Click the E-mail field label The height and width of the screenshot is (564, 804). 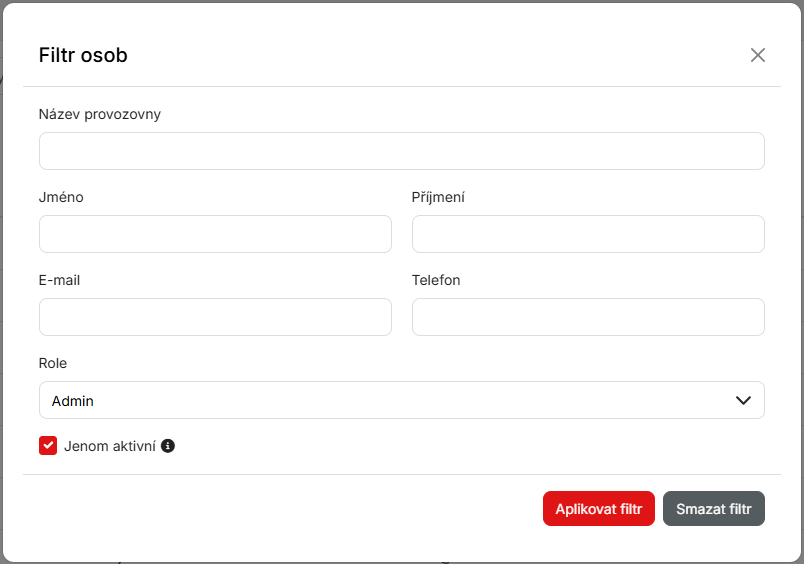pyautogui.click(x=59, y=280)
